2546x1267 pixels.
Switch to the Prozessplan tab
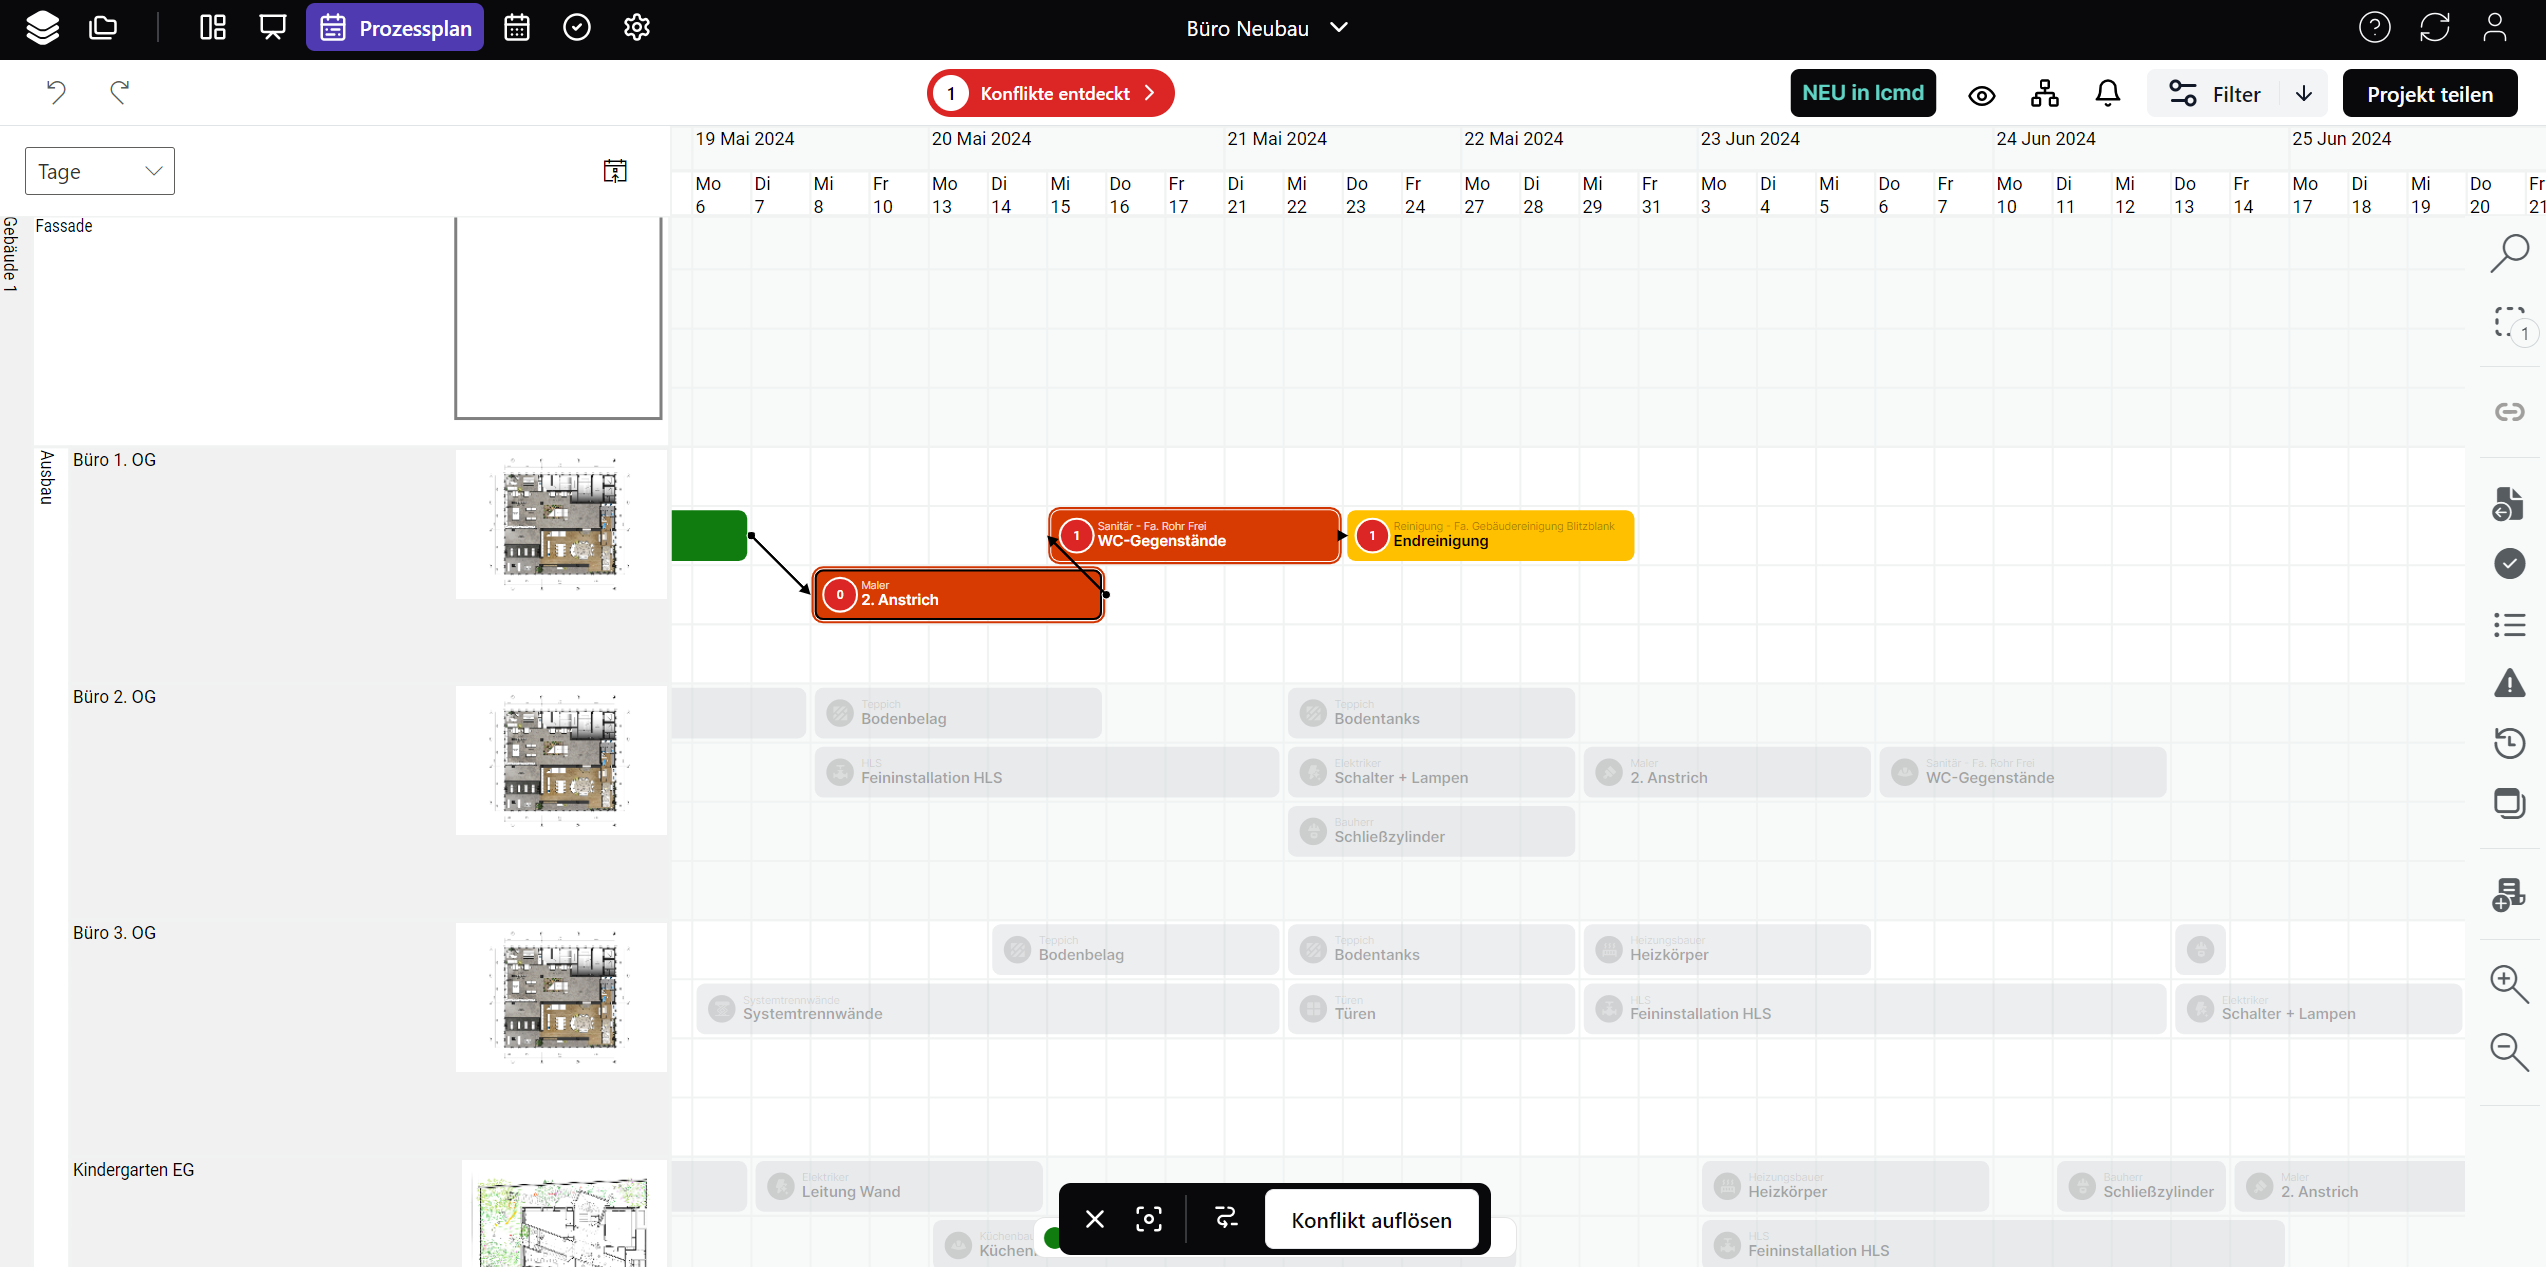pyautogui.click(x=395, y=28)
